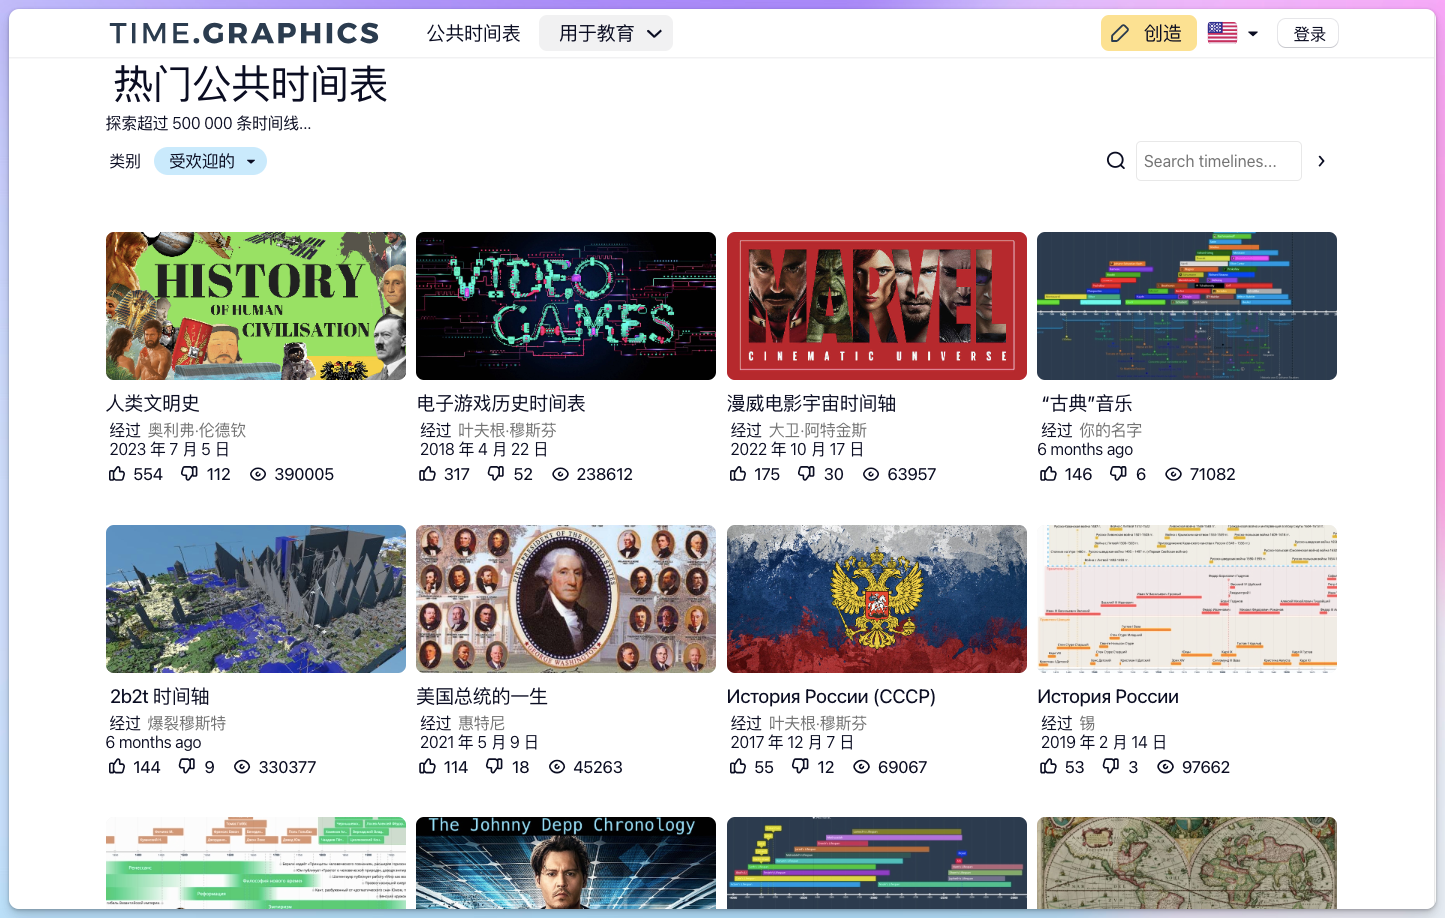Click the 电子游戏历史时间表 title

pos(501,403)
